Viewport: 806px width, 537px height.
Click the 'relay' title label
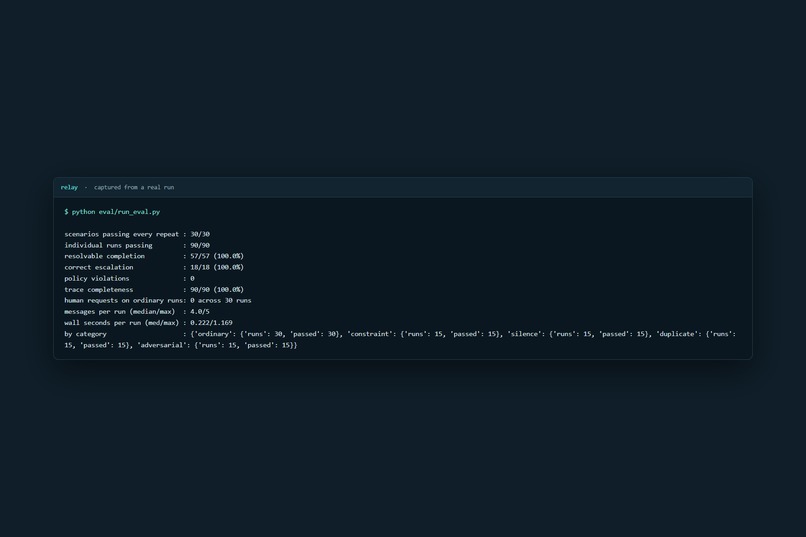click(69, 188)
